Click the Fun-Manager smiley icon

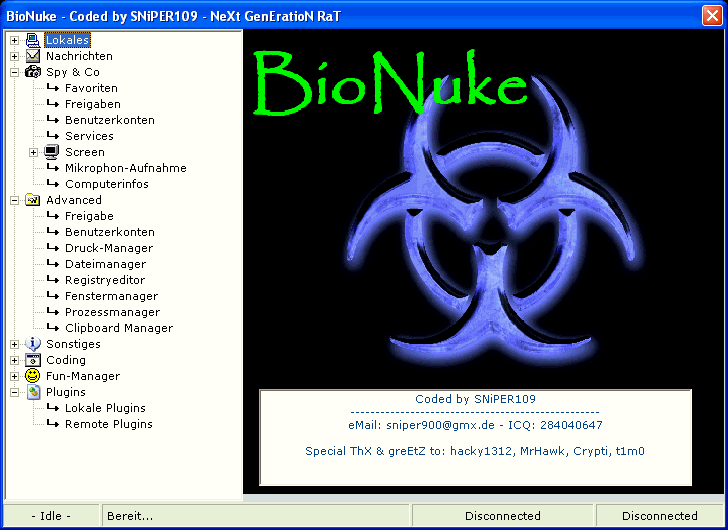[x=33, y=376]
